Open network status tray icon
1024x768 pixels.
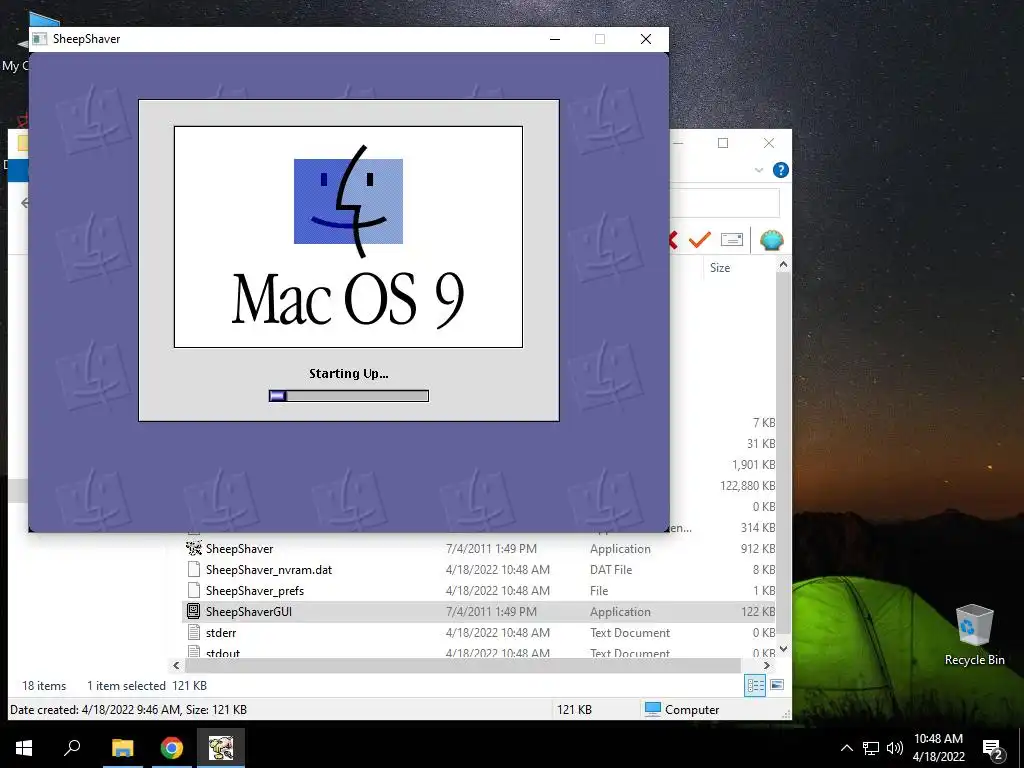(871, 748)
